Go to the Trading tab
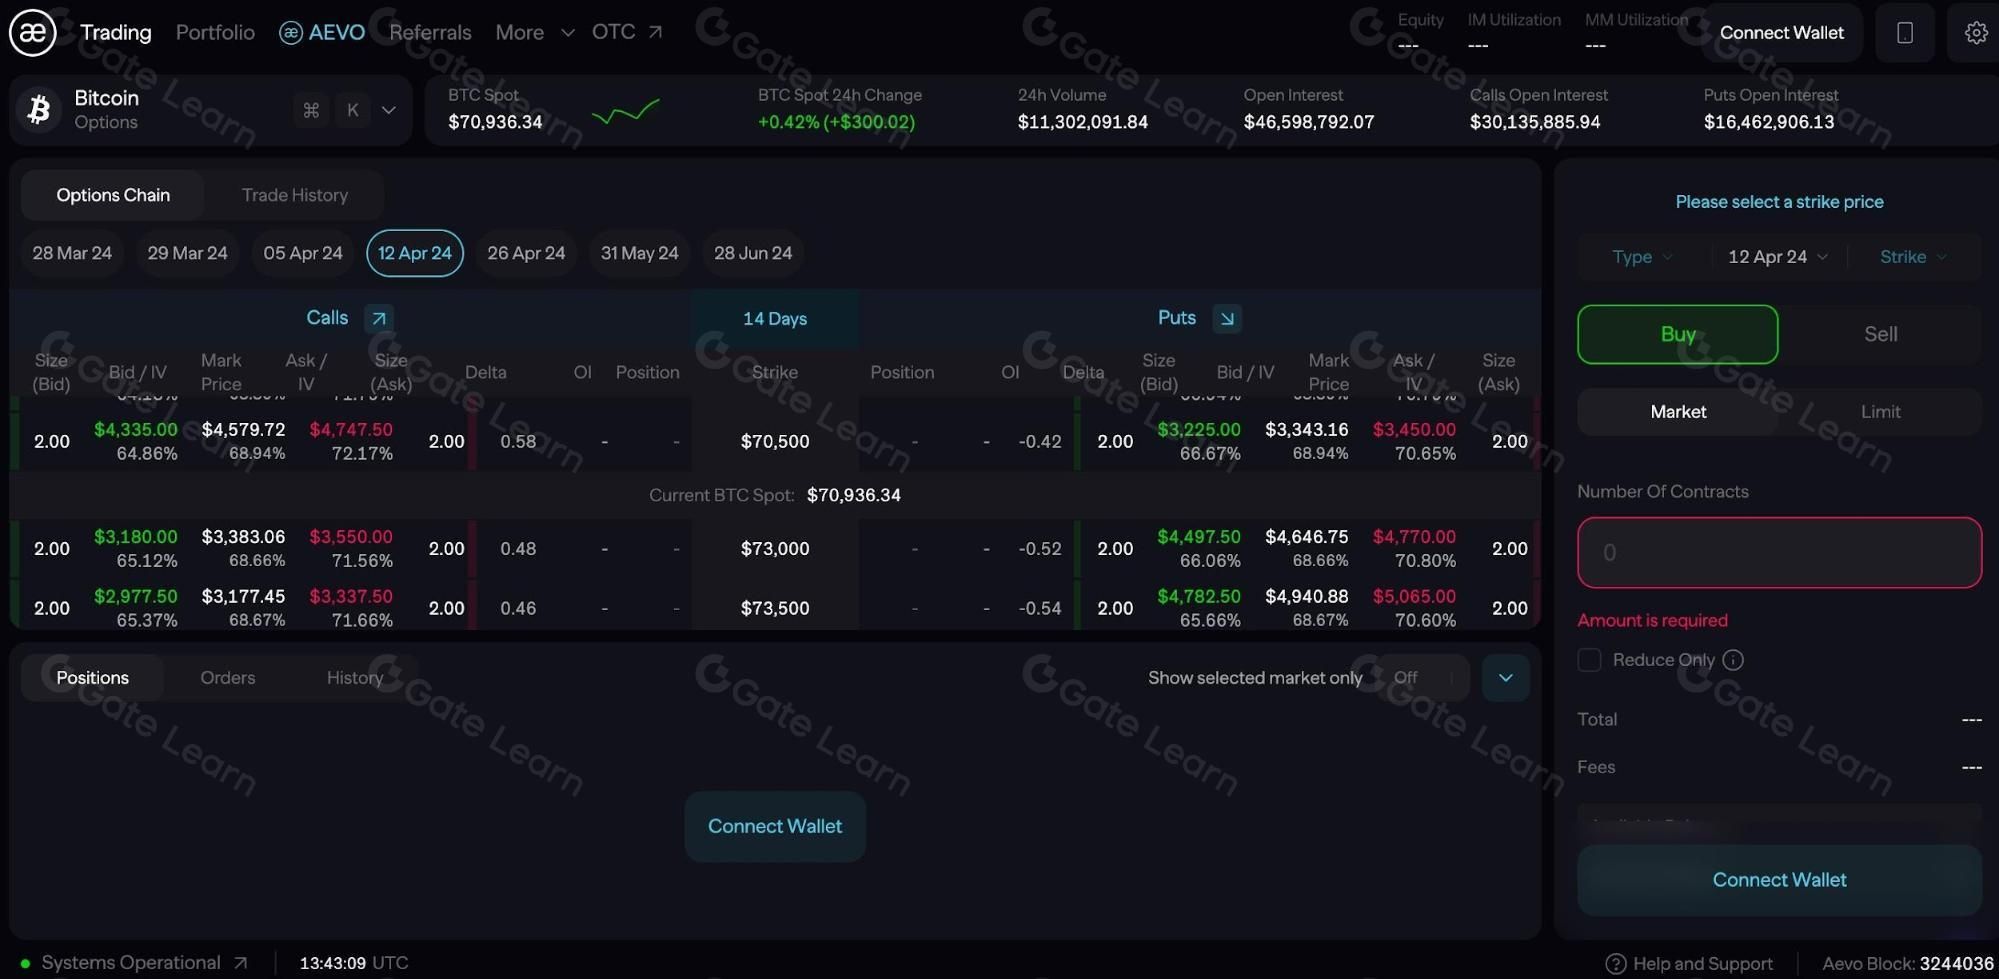Viewport: 1999px width, 979px height. tap(116, 32)
